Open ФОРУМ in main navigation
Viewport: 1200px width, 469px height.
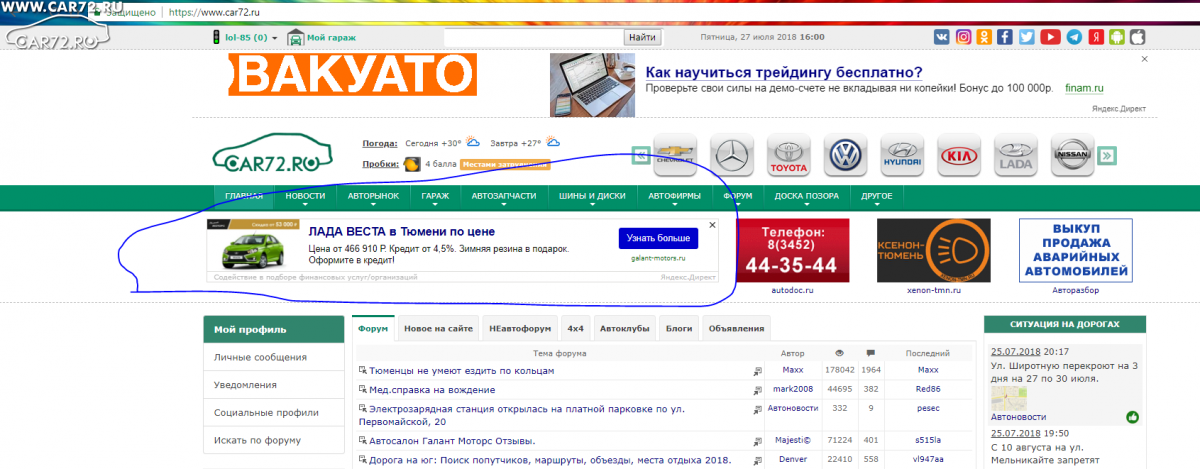click(x=738, y=196)
